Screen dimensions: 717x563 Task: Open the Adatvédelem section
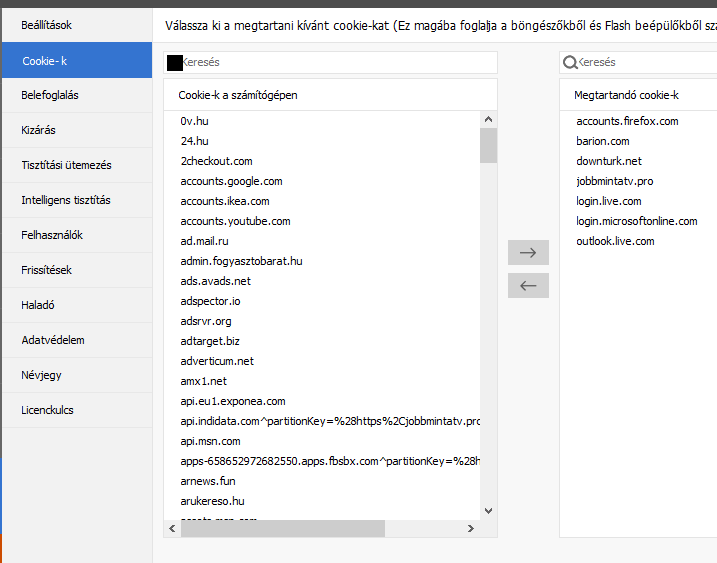(77, 340)
